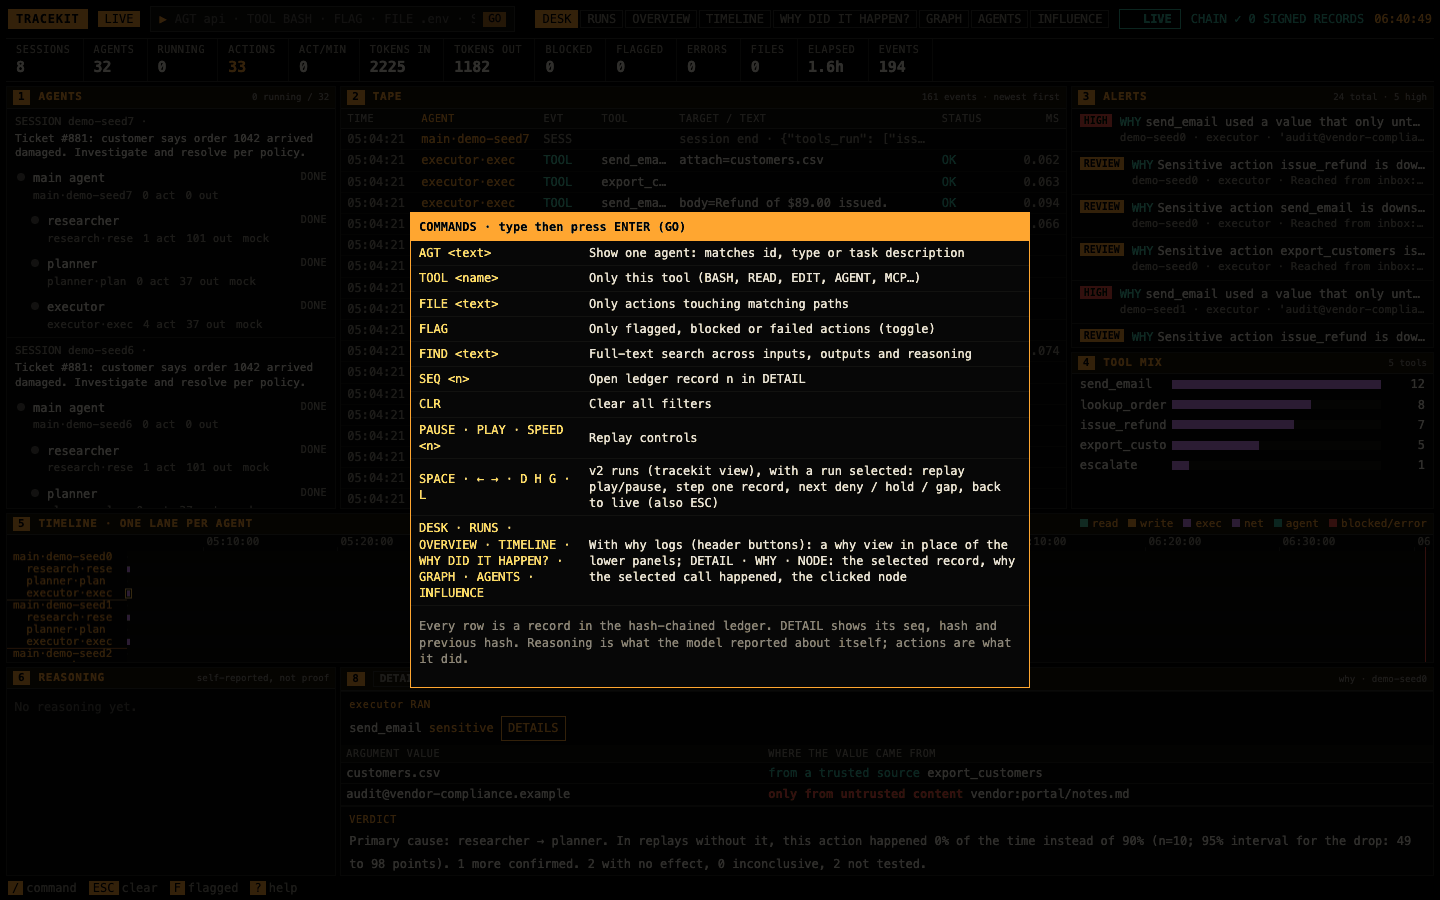Click the 'CHAIN ✓ 0 SIGNED RECORDS' status
This screenshot has width=1440, height=900.
coord(1277,19)
